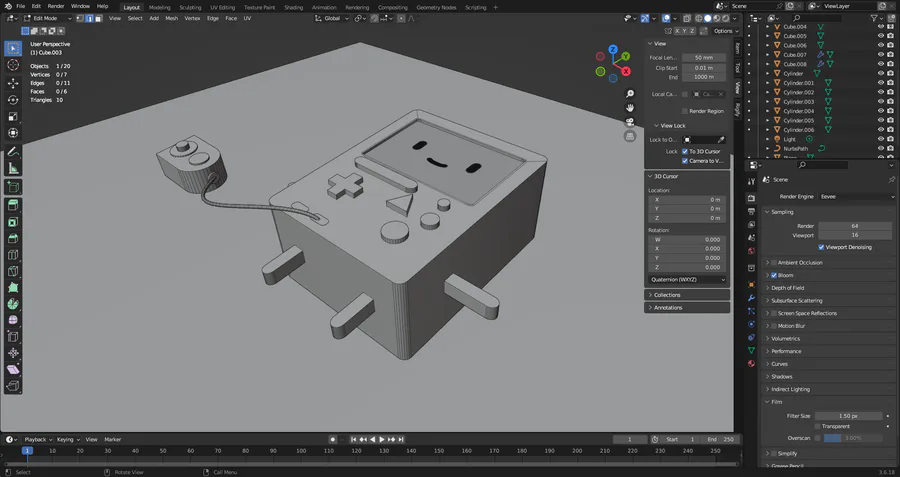The height and width of the screenshot is (477, 900).
Task: Expand the Volumetrics panel
Action: pyautogui.click(x=829, y=339)
